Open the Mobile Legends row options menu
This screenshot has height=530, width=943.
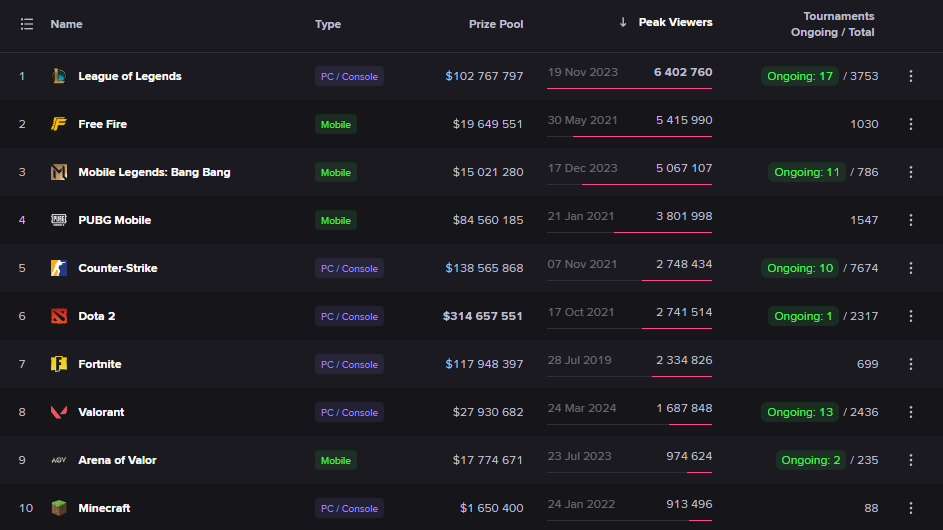(x=911, y=172)
